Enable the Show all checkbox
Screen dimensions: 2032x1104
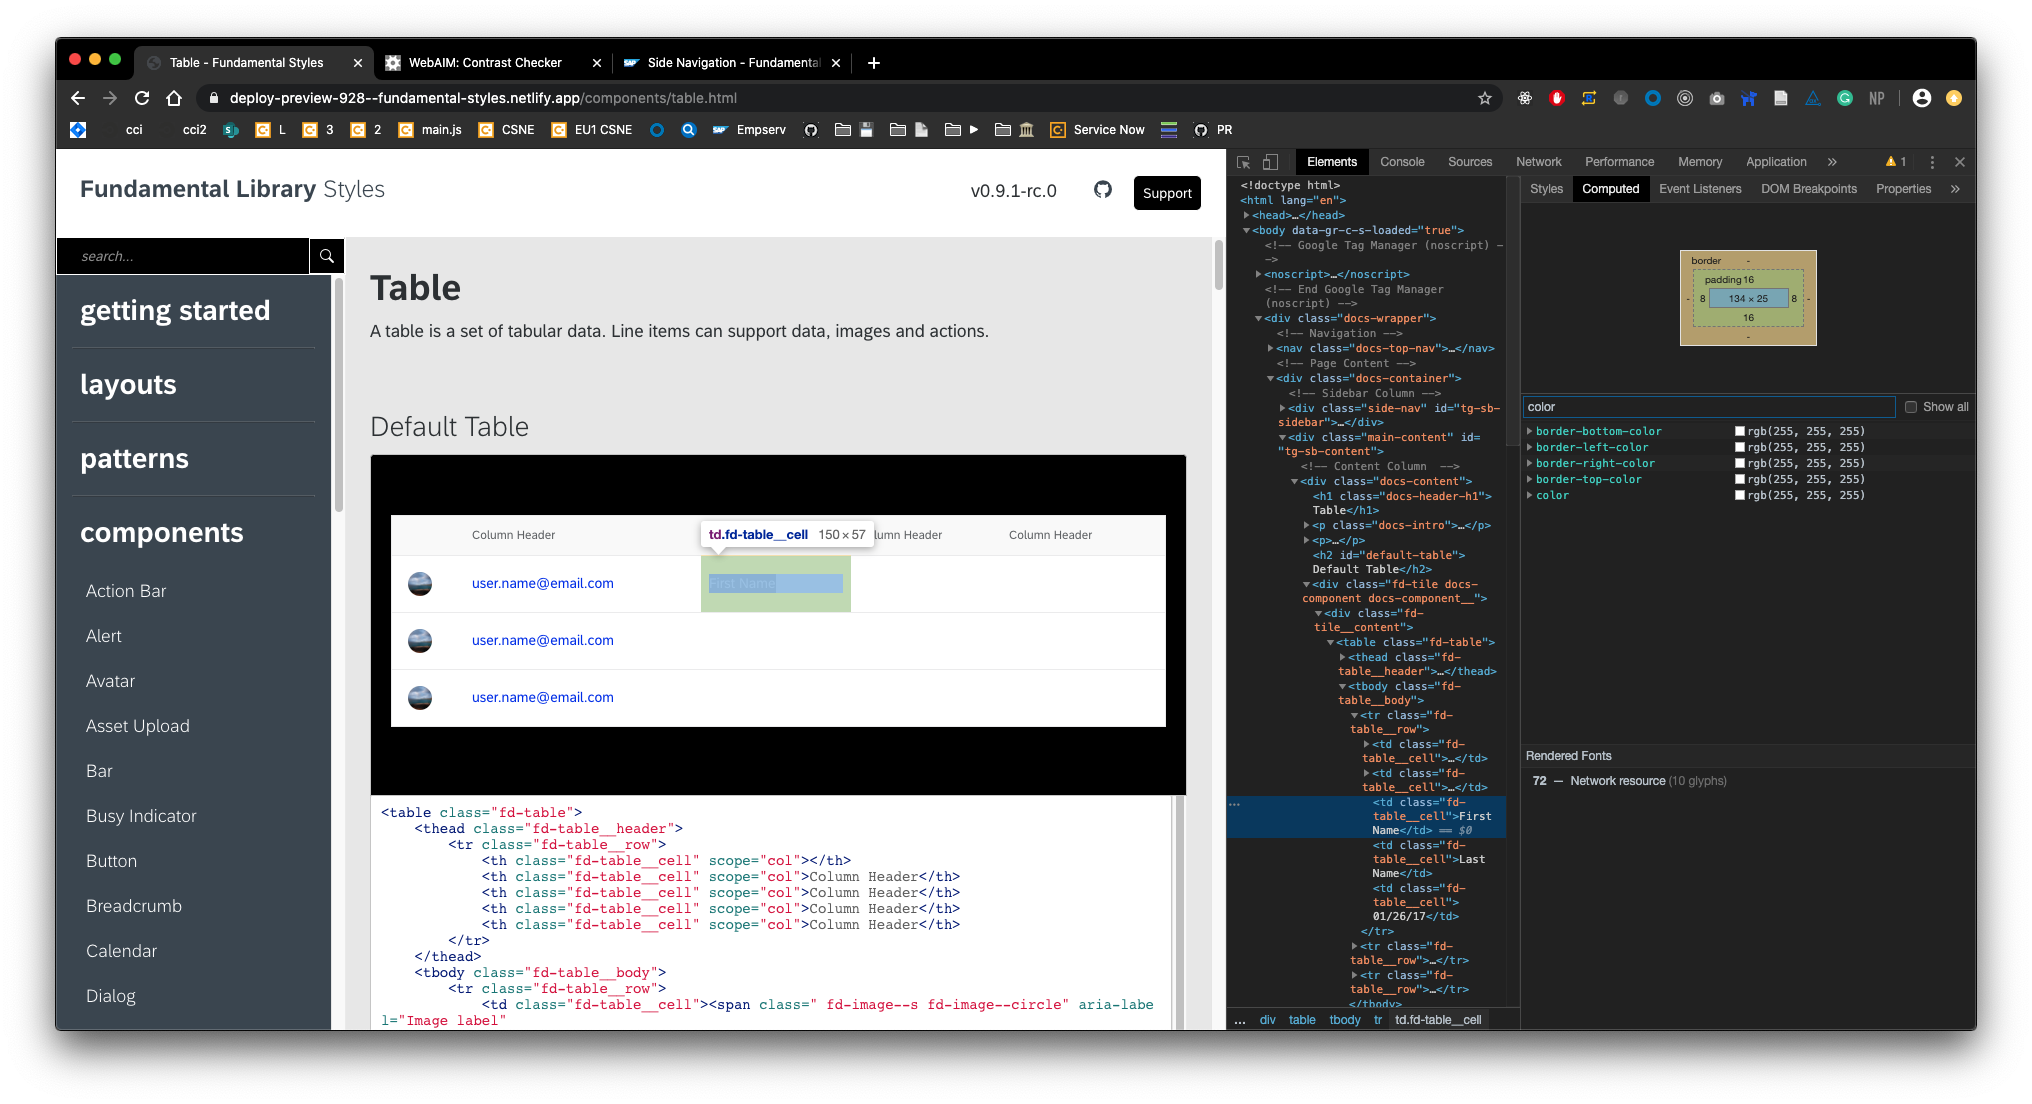[x=1911, y=407]
